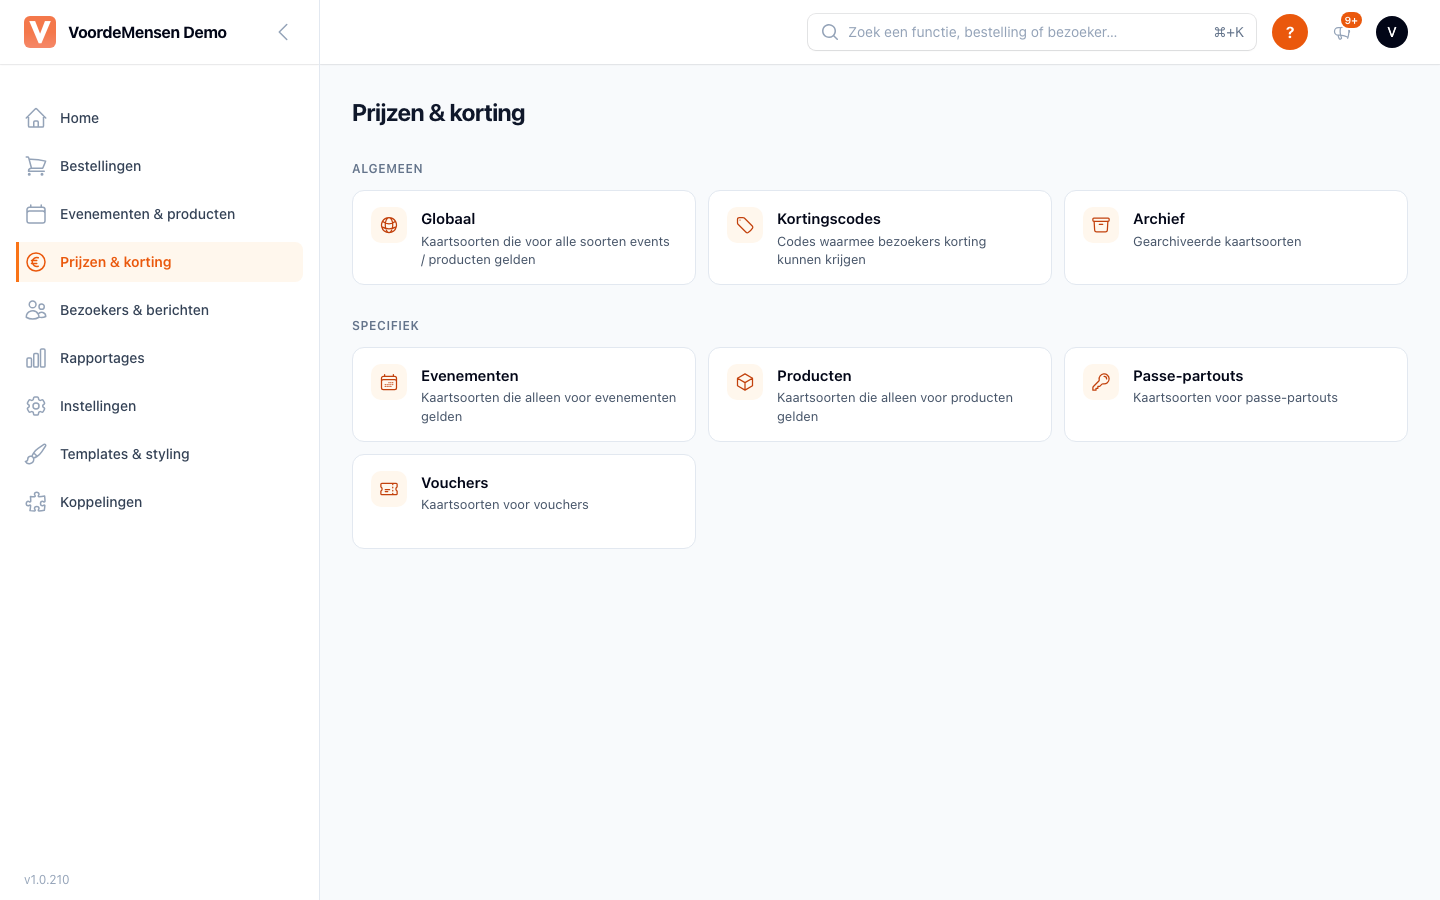Click the calendar icon on Evenementen card

pos(389,382)
